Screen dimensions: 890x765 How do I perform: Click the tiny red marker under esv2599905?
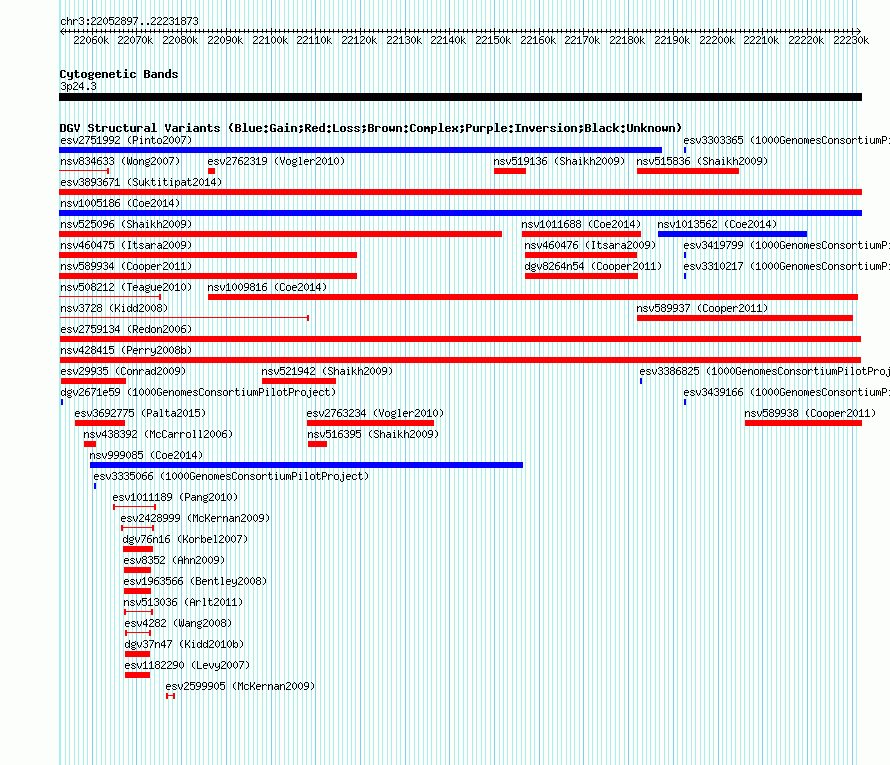(x=170, y=696)
